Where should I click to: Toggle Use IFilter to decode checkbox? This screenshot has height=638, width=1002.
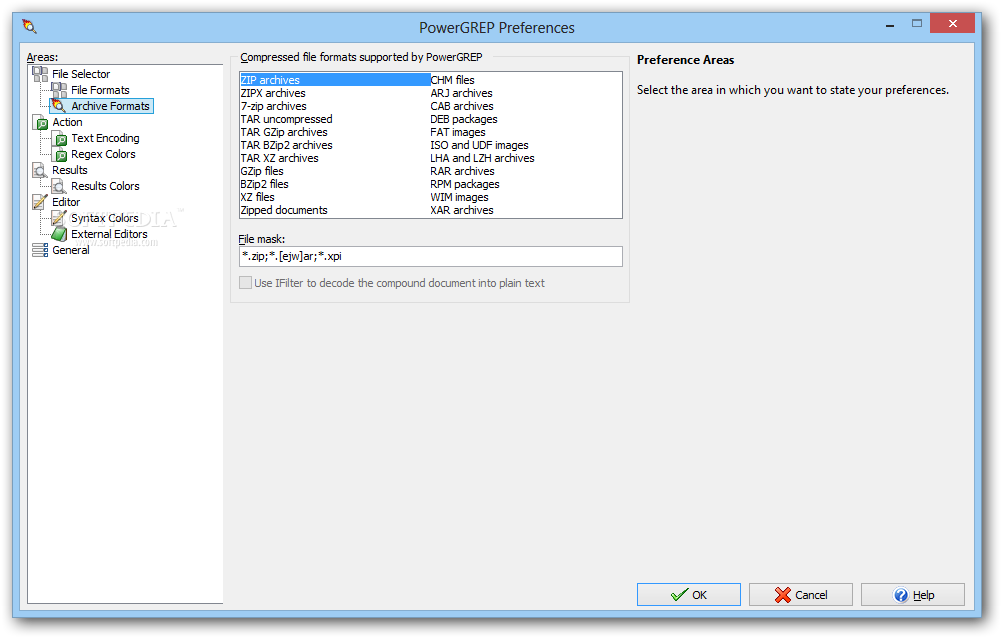(x=245, y=283)
